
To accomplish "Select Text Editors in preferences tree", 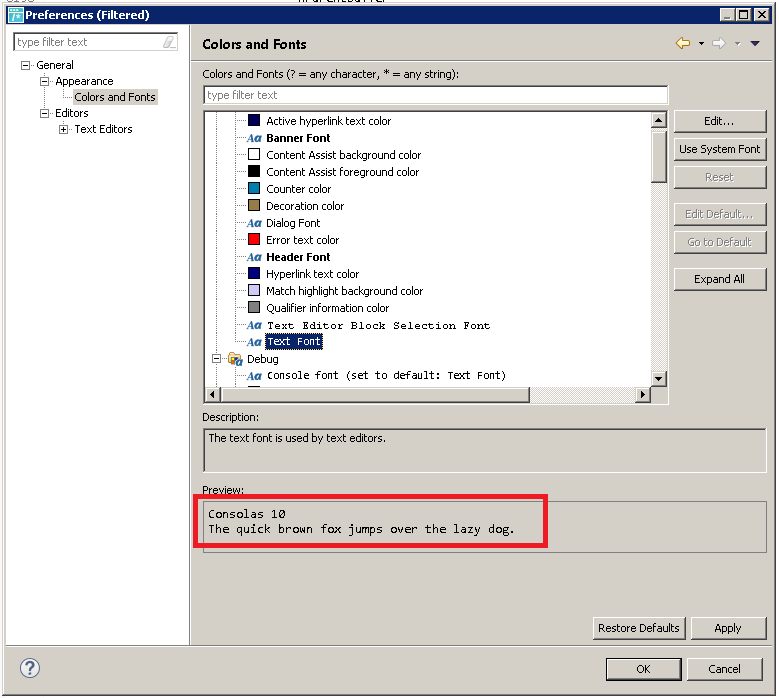I will tap(103, 129).
